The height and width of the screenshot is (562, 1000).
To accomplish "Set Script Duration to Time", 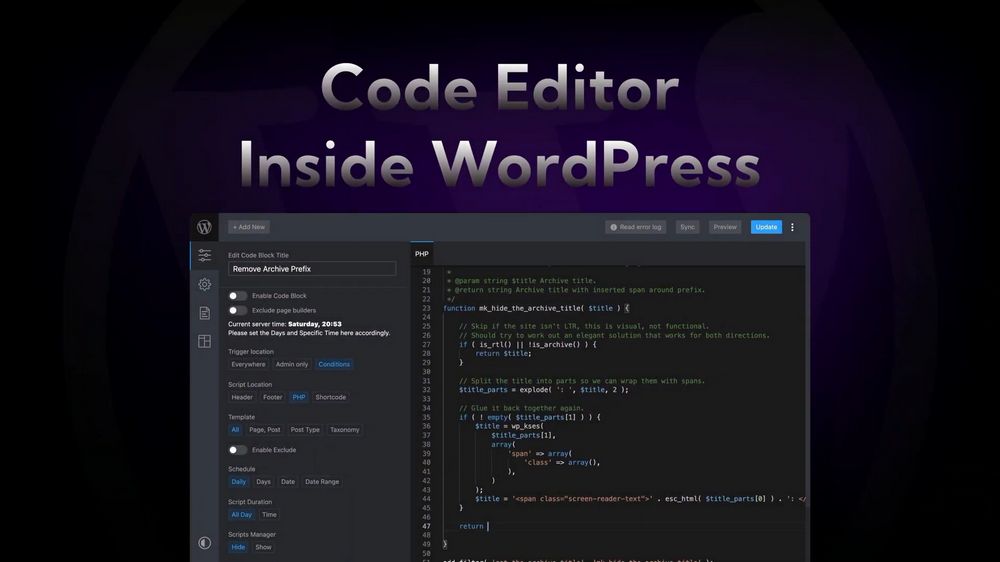I will (x=269, y=515).
